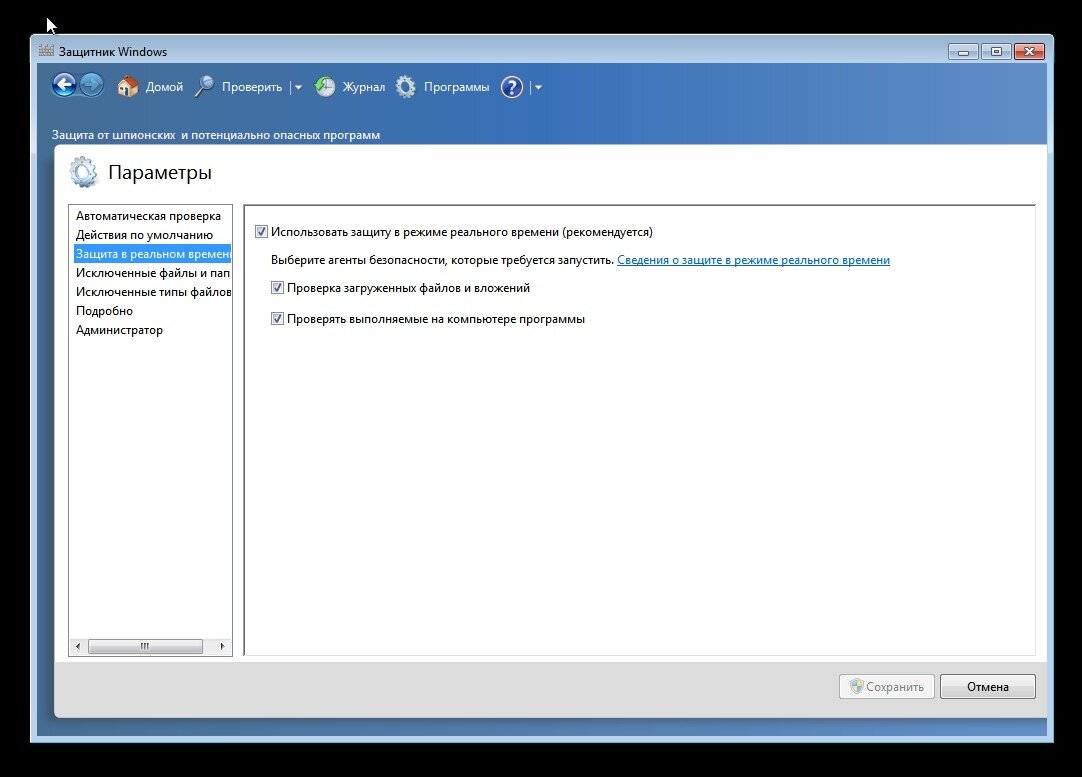Select the Проверить toolbar label

click(x=252, y=87)
